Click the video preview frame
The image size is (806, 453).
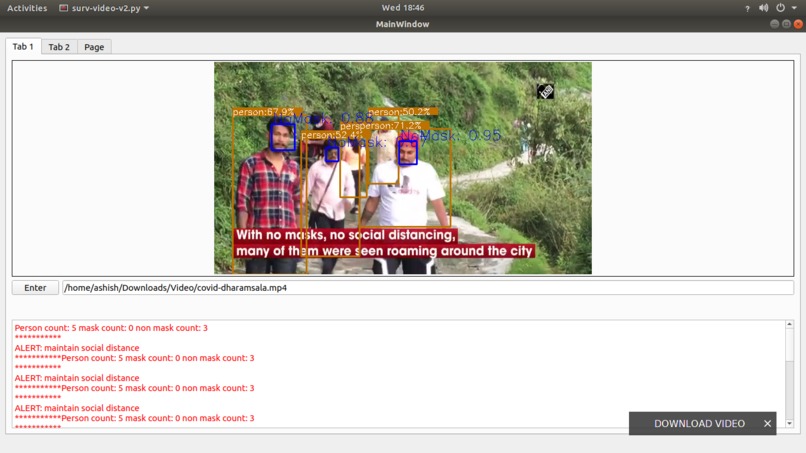[x=402, y=168]
